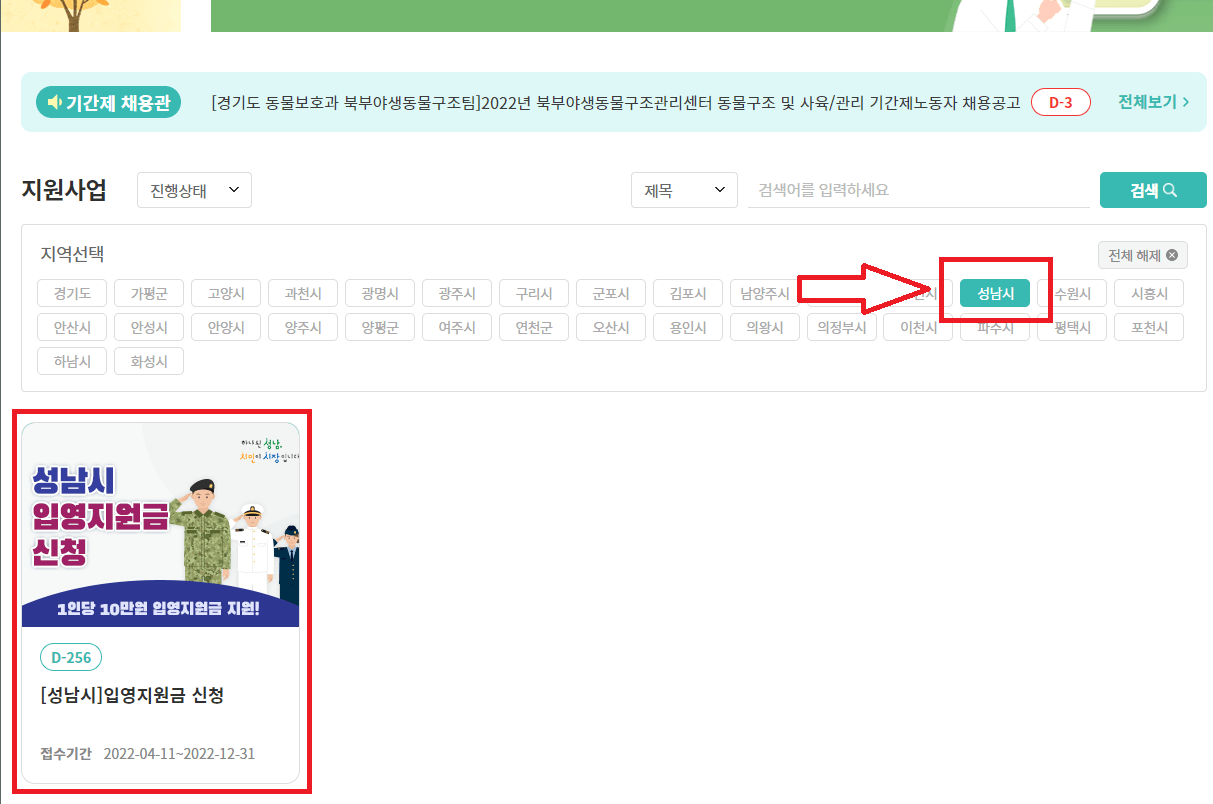Image resolution: width=1213 pixels, height=804 pixels.
Task: Deselect the active 성남시 region chip
Action: [995, 293]
